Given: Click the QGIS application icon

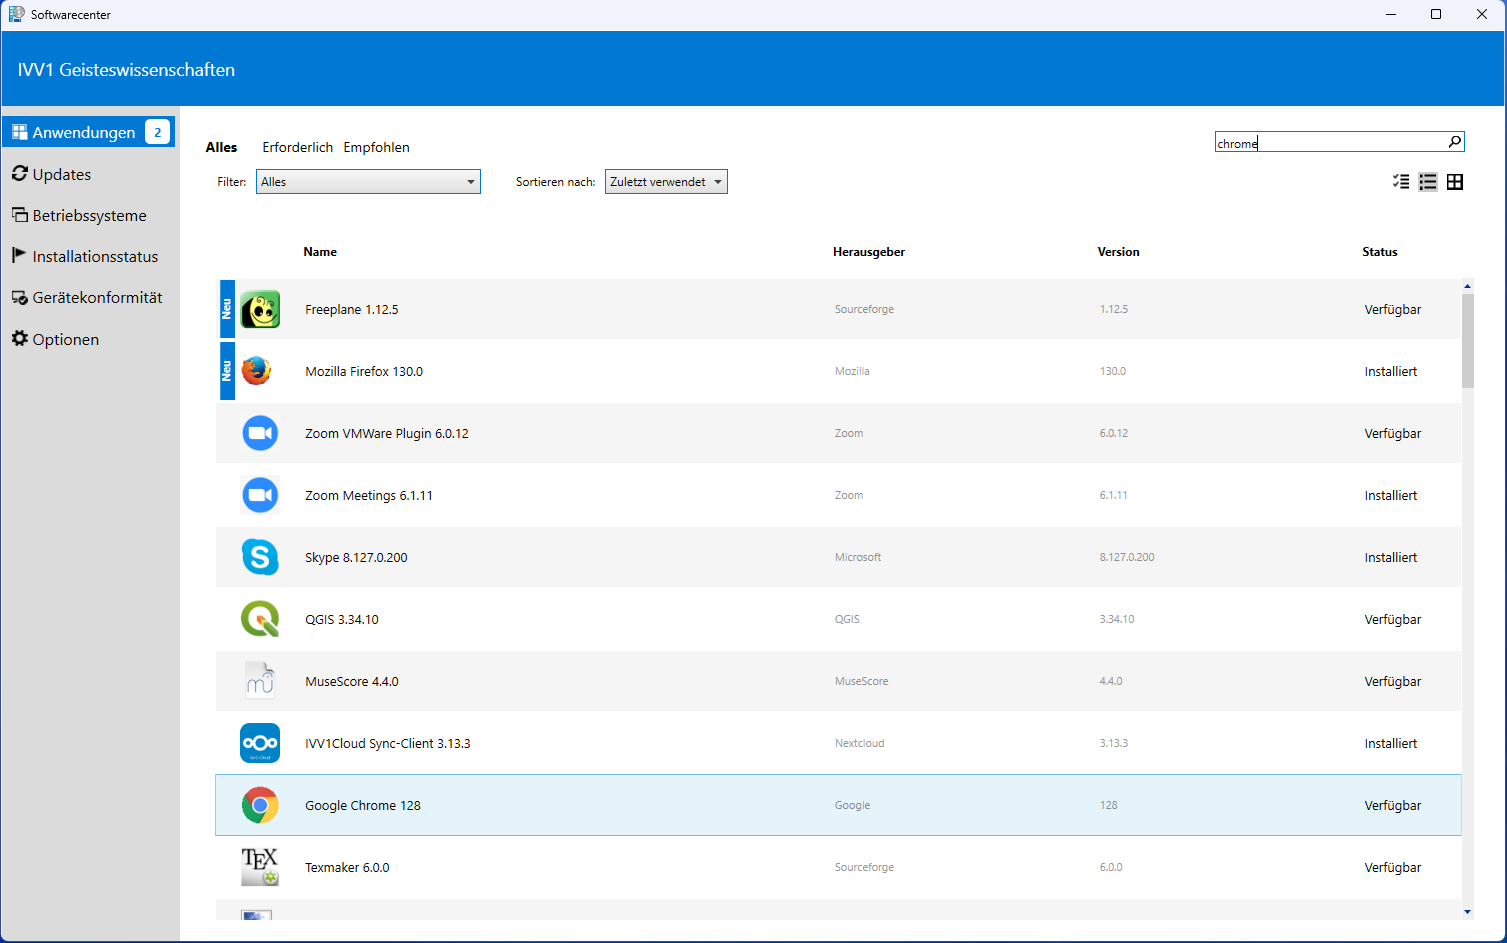Looking at the screenshot, I should tap(260, 619).
